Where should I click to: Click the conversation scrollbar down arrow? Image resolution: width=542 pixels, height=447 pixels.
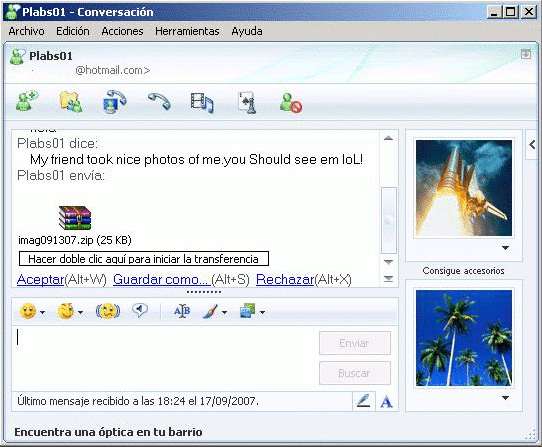(x=389, y=262)
